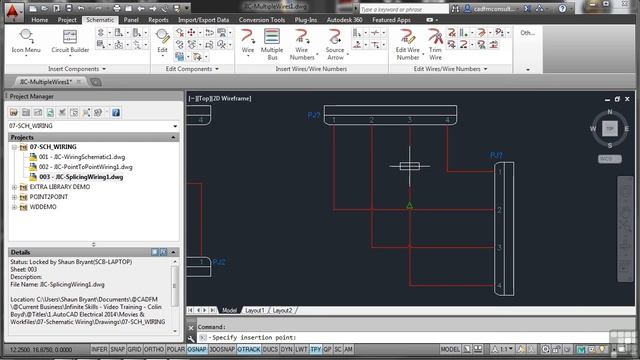Click the WCS button under ViewCube
The width and height of the screenshot is (640, 360).
click(x=610, y=159)
